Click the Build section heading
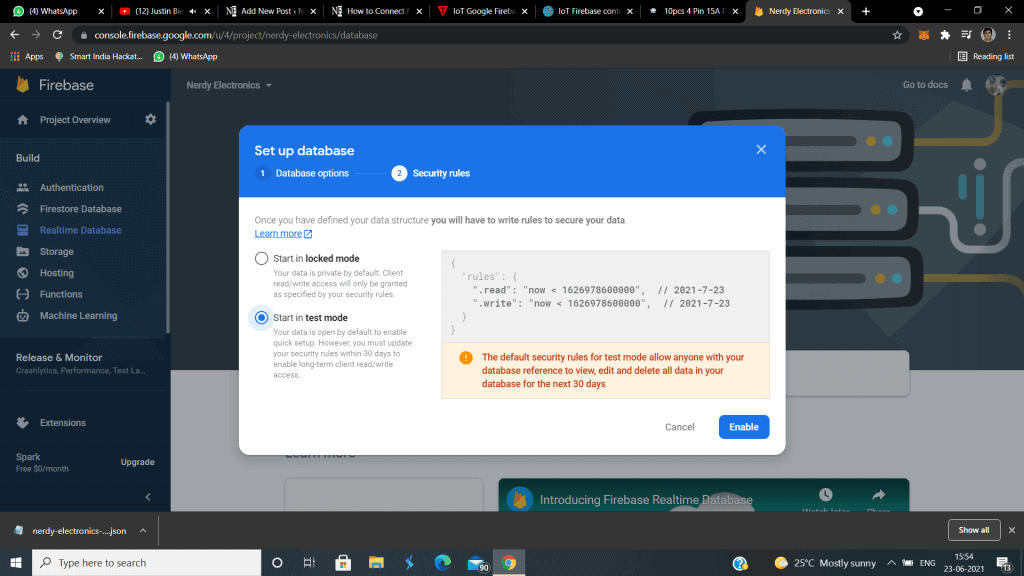1024x576 pixels. 27,158
